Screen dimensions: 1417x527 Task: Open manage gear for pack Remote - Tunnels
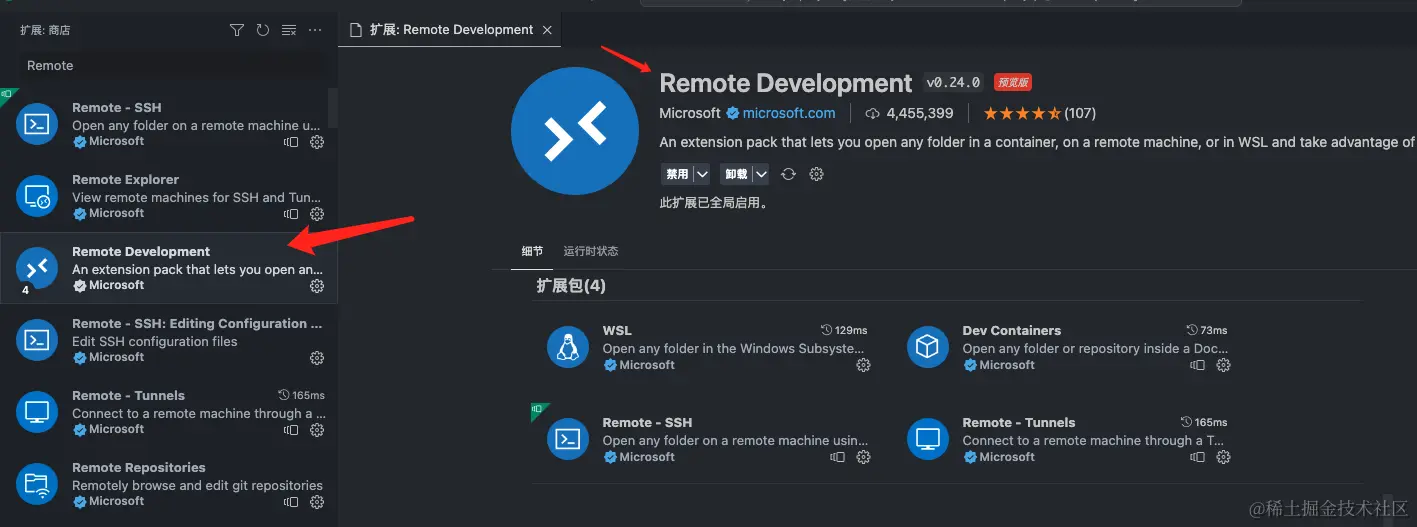coord(1224,458)
